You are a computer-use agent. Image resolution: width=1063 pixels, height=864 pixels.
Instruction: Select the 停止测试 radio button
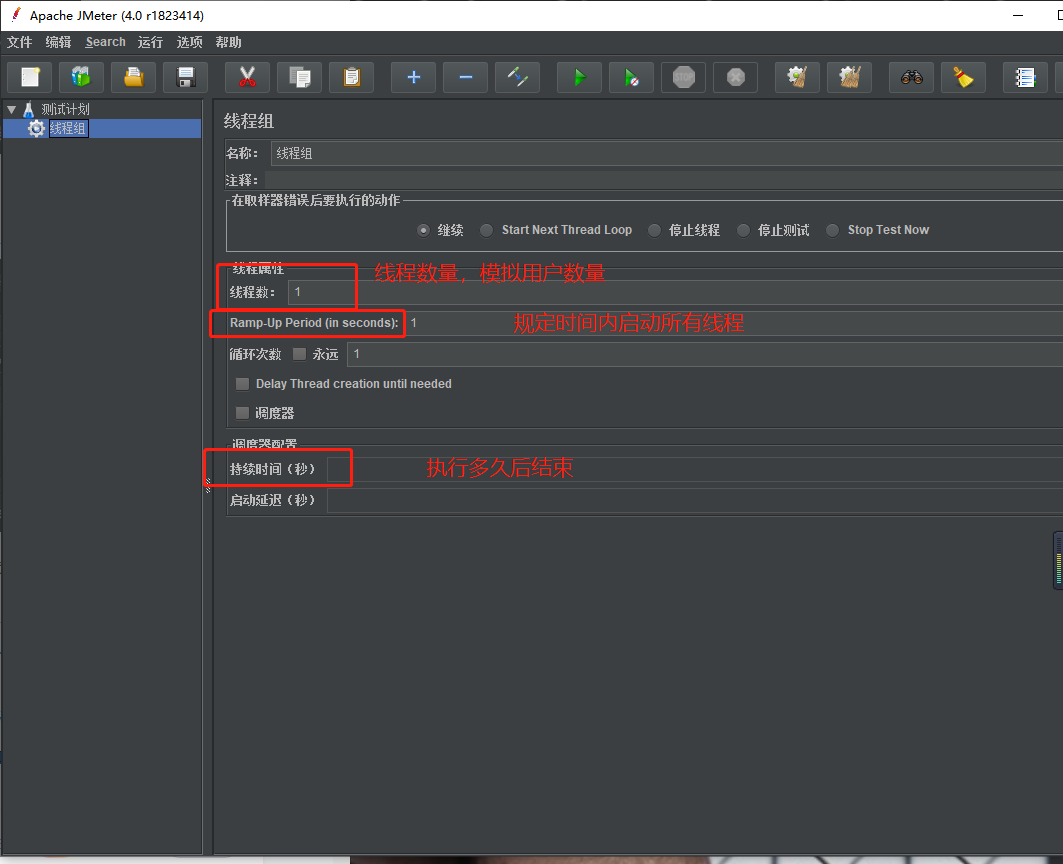point(743,231)
